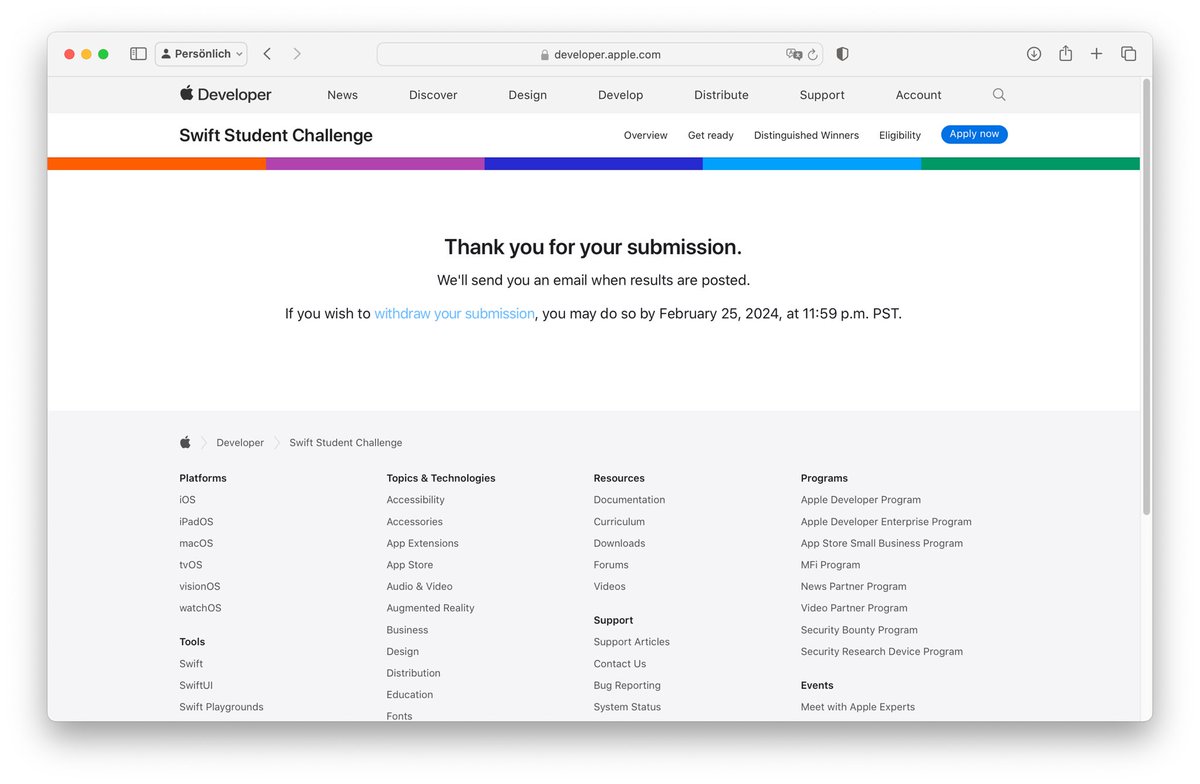Open the Account menu item
1200x784 pixels.
919,95
